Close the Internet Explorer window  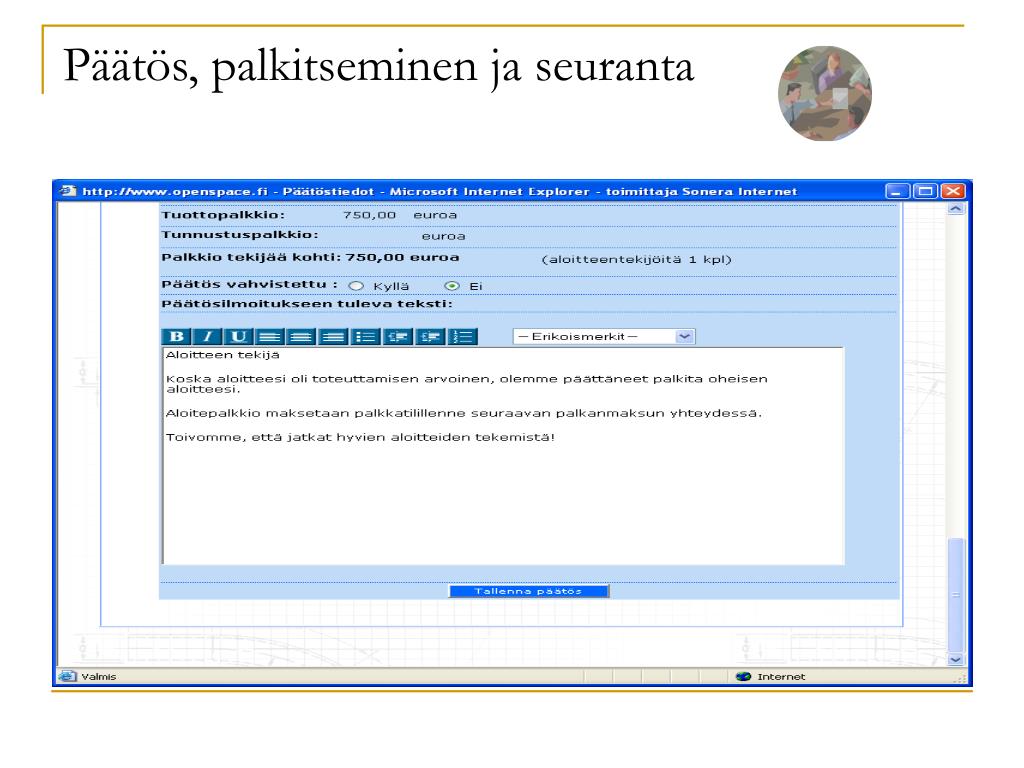point(953,191)
